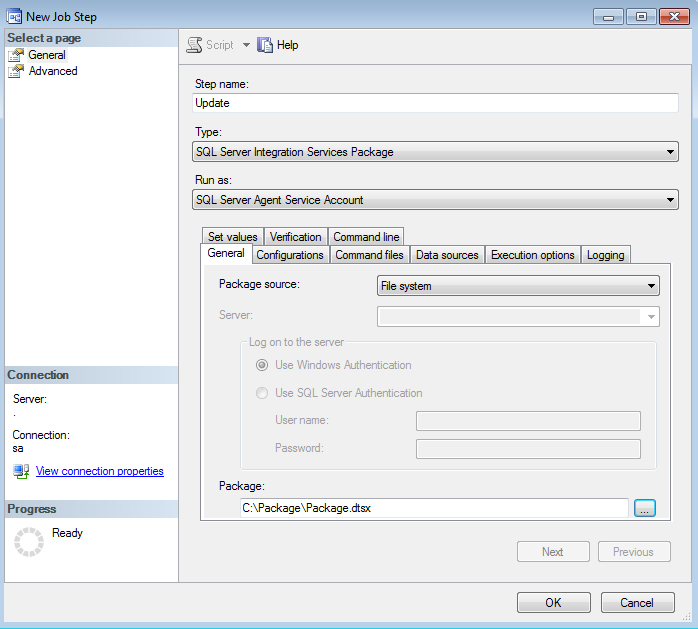The image size is (698, 629).
Task: Minimize the New Job Step window
Action: pos(608,17)
